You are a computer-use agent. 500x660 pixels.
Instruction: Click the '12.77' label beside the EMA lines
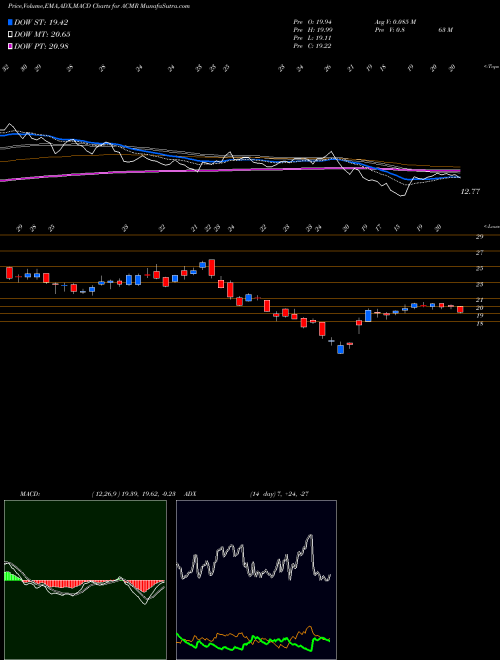471,192
